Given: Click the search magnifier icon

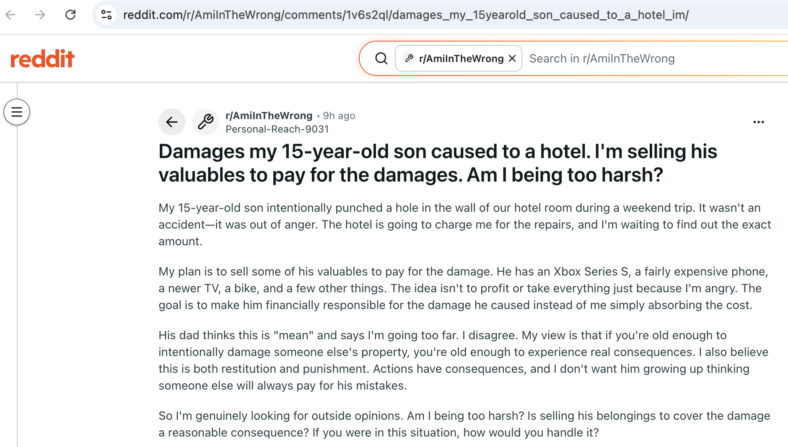Looking at the screenshot, I should coord(381,58).
